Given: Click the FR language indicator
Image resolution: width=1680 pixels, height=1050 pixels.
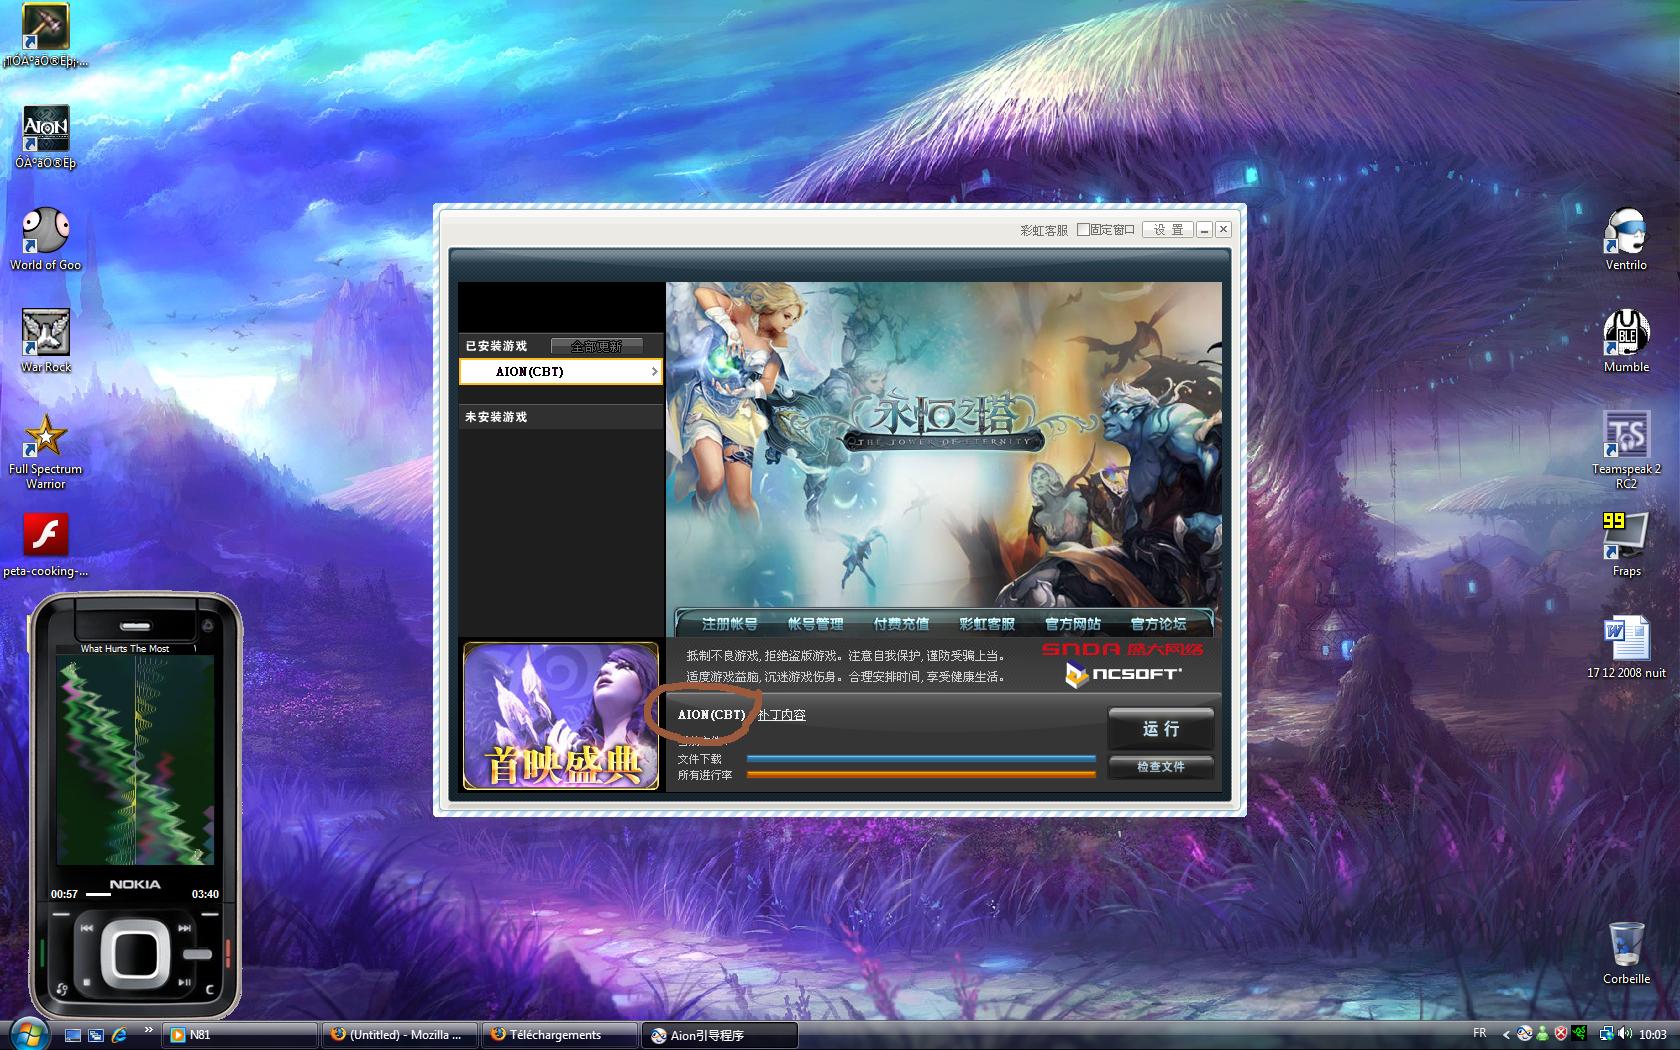Looking at the screenshot, I should click(1479, 1033).
